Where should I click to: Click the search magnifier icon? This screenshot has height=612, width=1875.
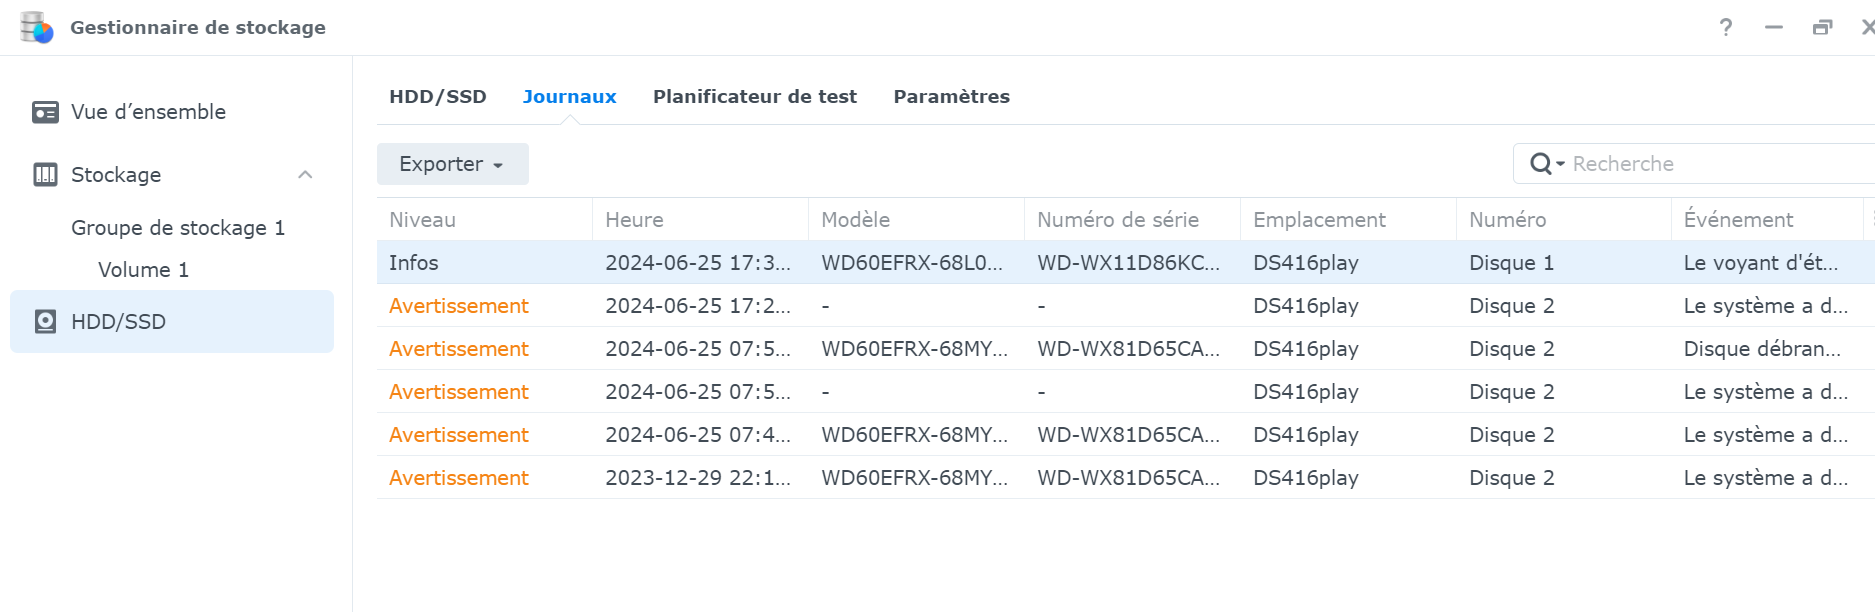1542,164
